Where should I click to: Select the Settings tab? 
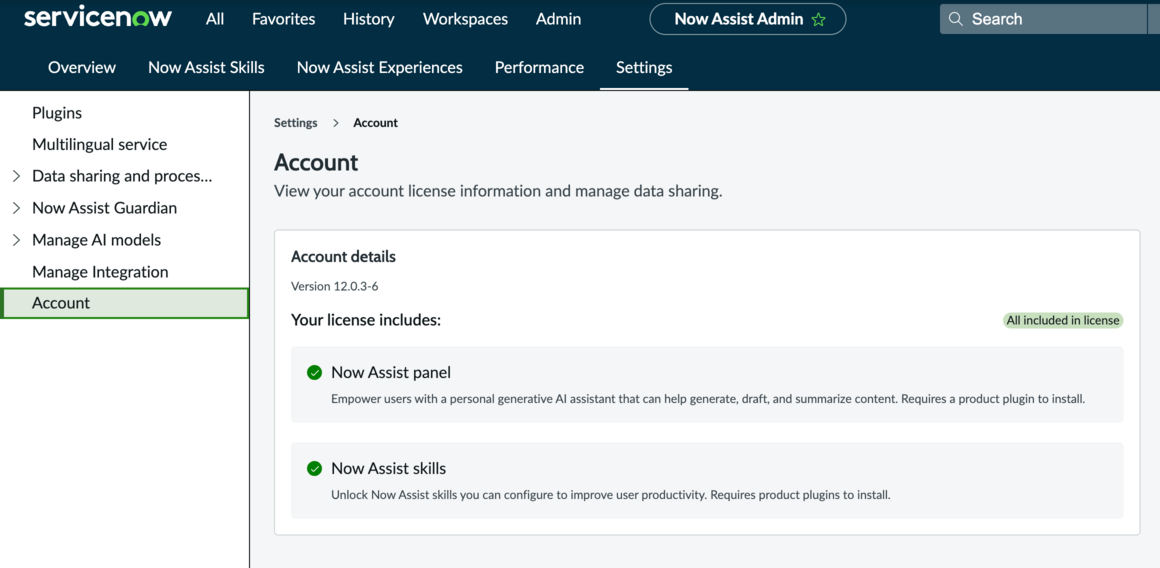click(644, 67)
